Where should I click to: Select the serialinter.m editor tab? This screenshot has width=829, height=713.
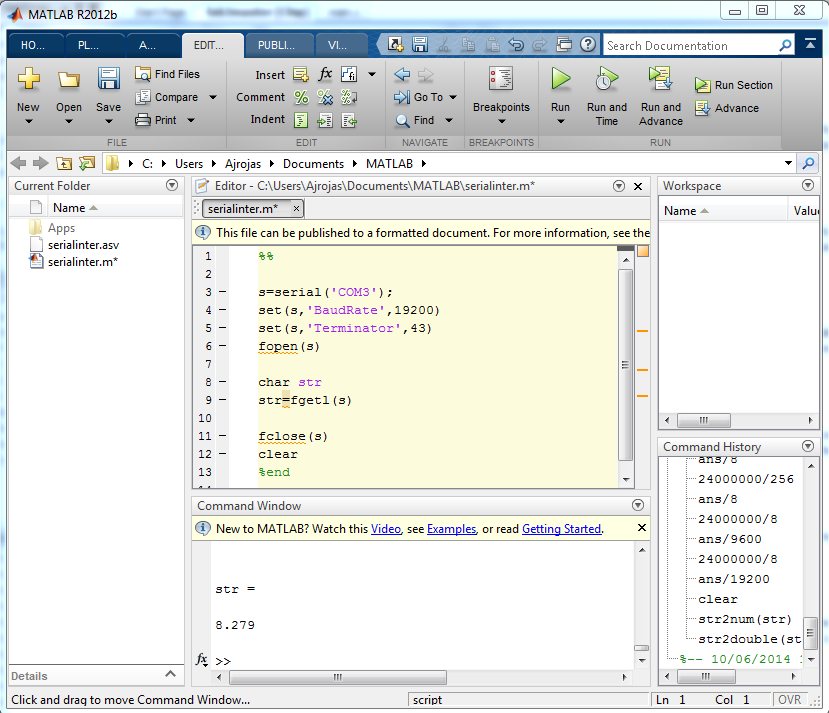point(242,208)
